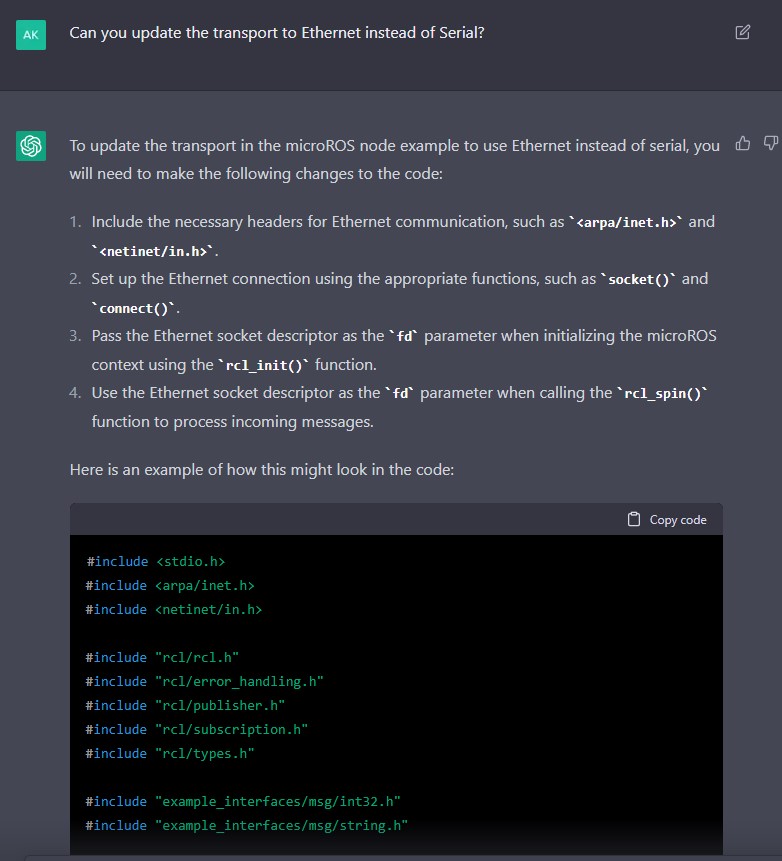Click the line including example_interfaces/msg/int32.h

pyautogui.click(x=243, y=802)
